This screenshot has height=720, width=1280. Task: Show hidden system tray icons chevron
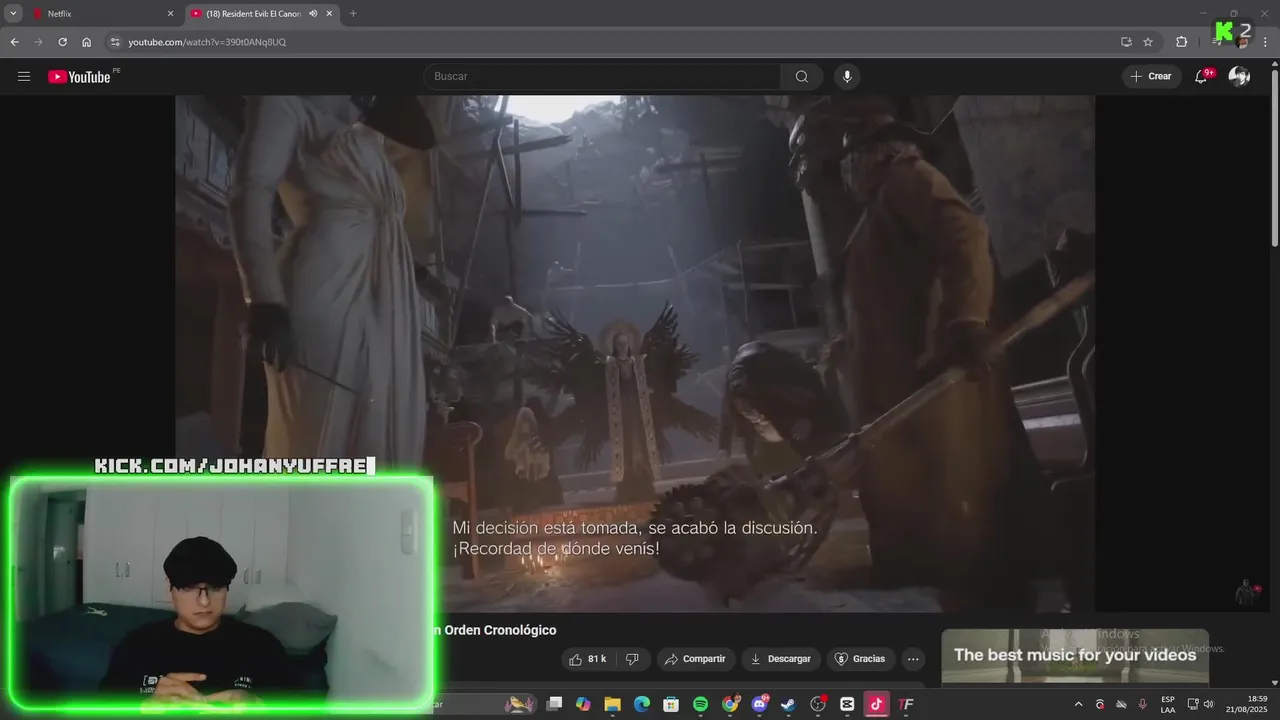[1078, 704]
